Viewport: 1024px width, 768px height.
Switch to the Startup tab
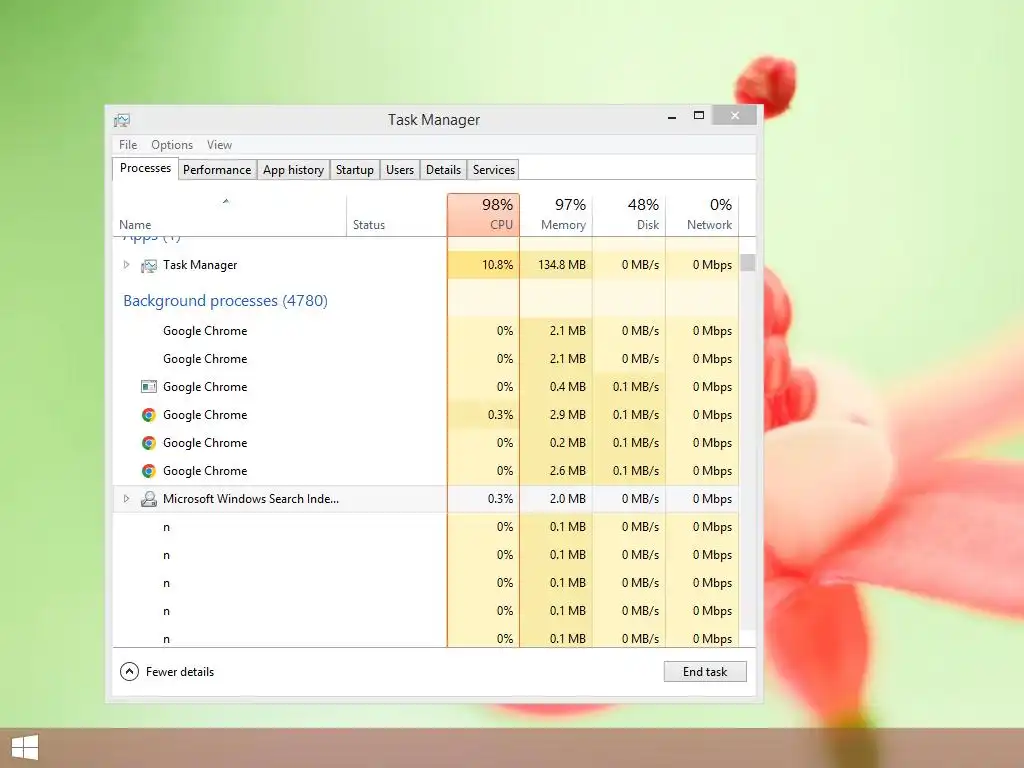[355, 170]
